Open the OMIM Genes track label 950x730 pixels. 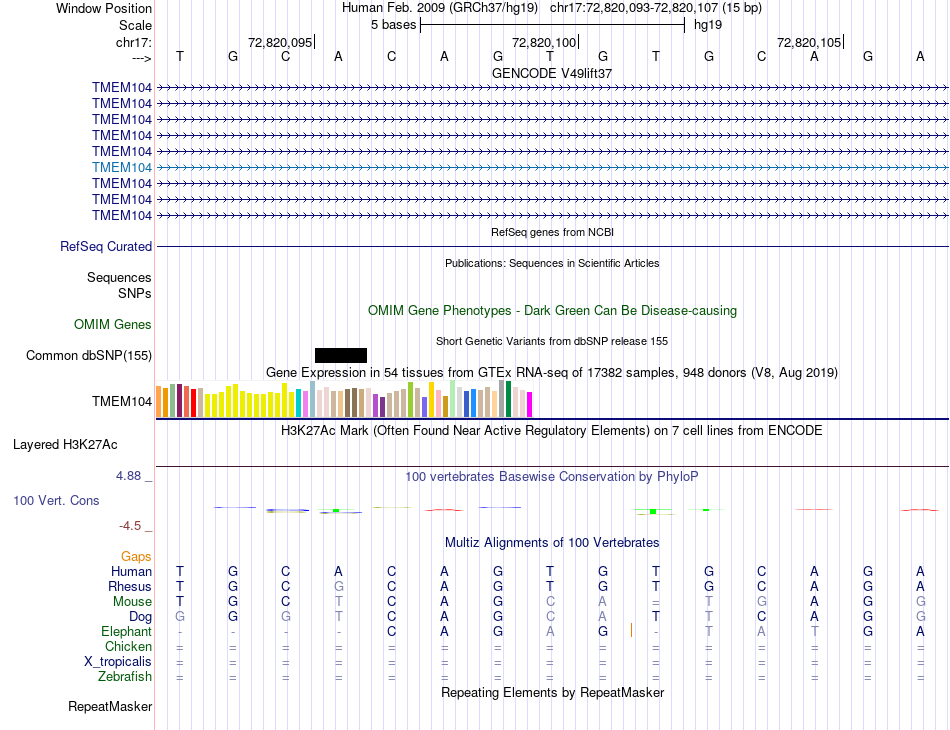point(113,325)
